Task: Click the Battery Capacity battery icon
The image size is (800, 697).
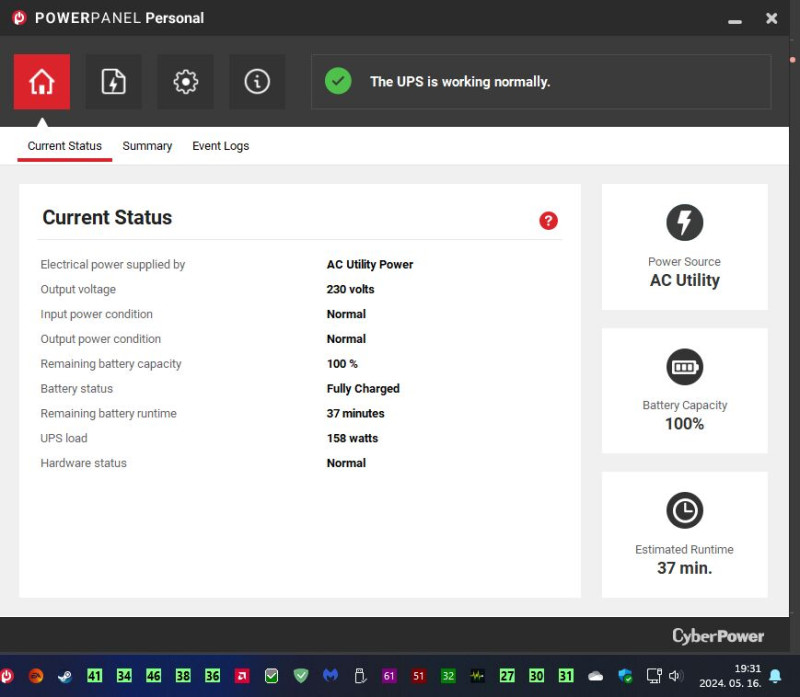Action: tap(684, 367)
